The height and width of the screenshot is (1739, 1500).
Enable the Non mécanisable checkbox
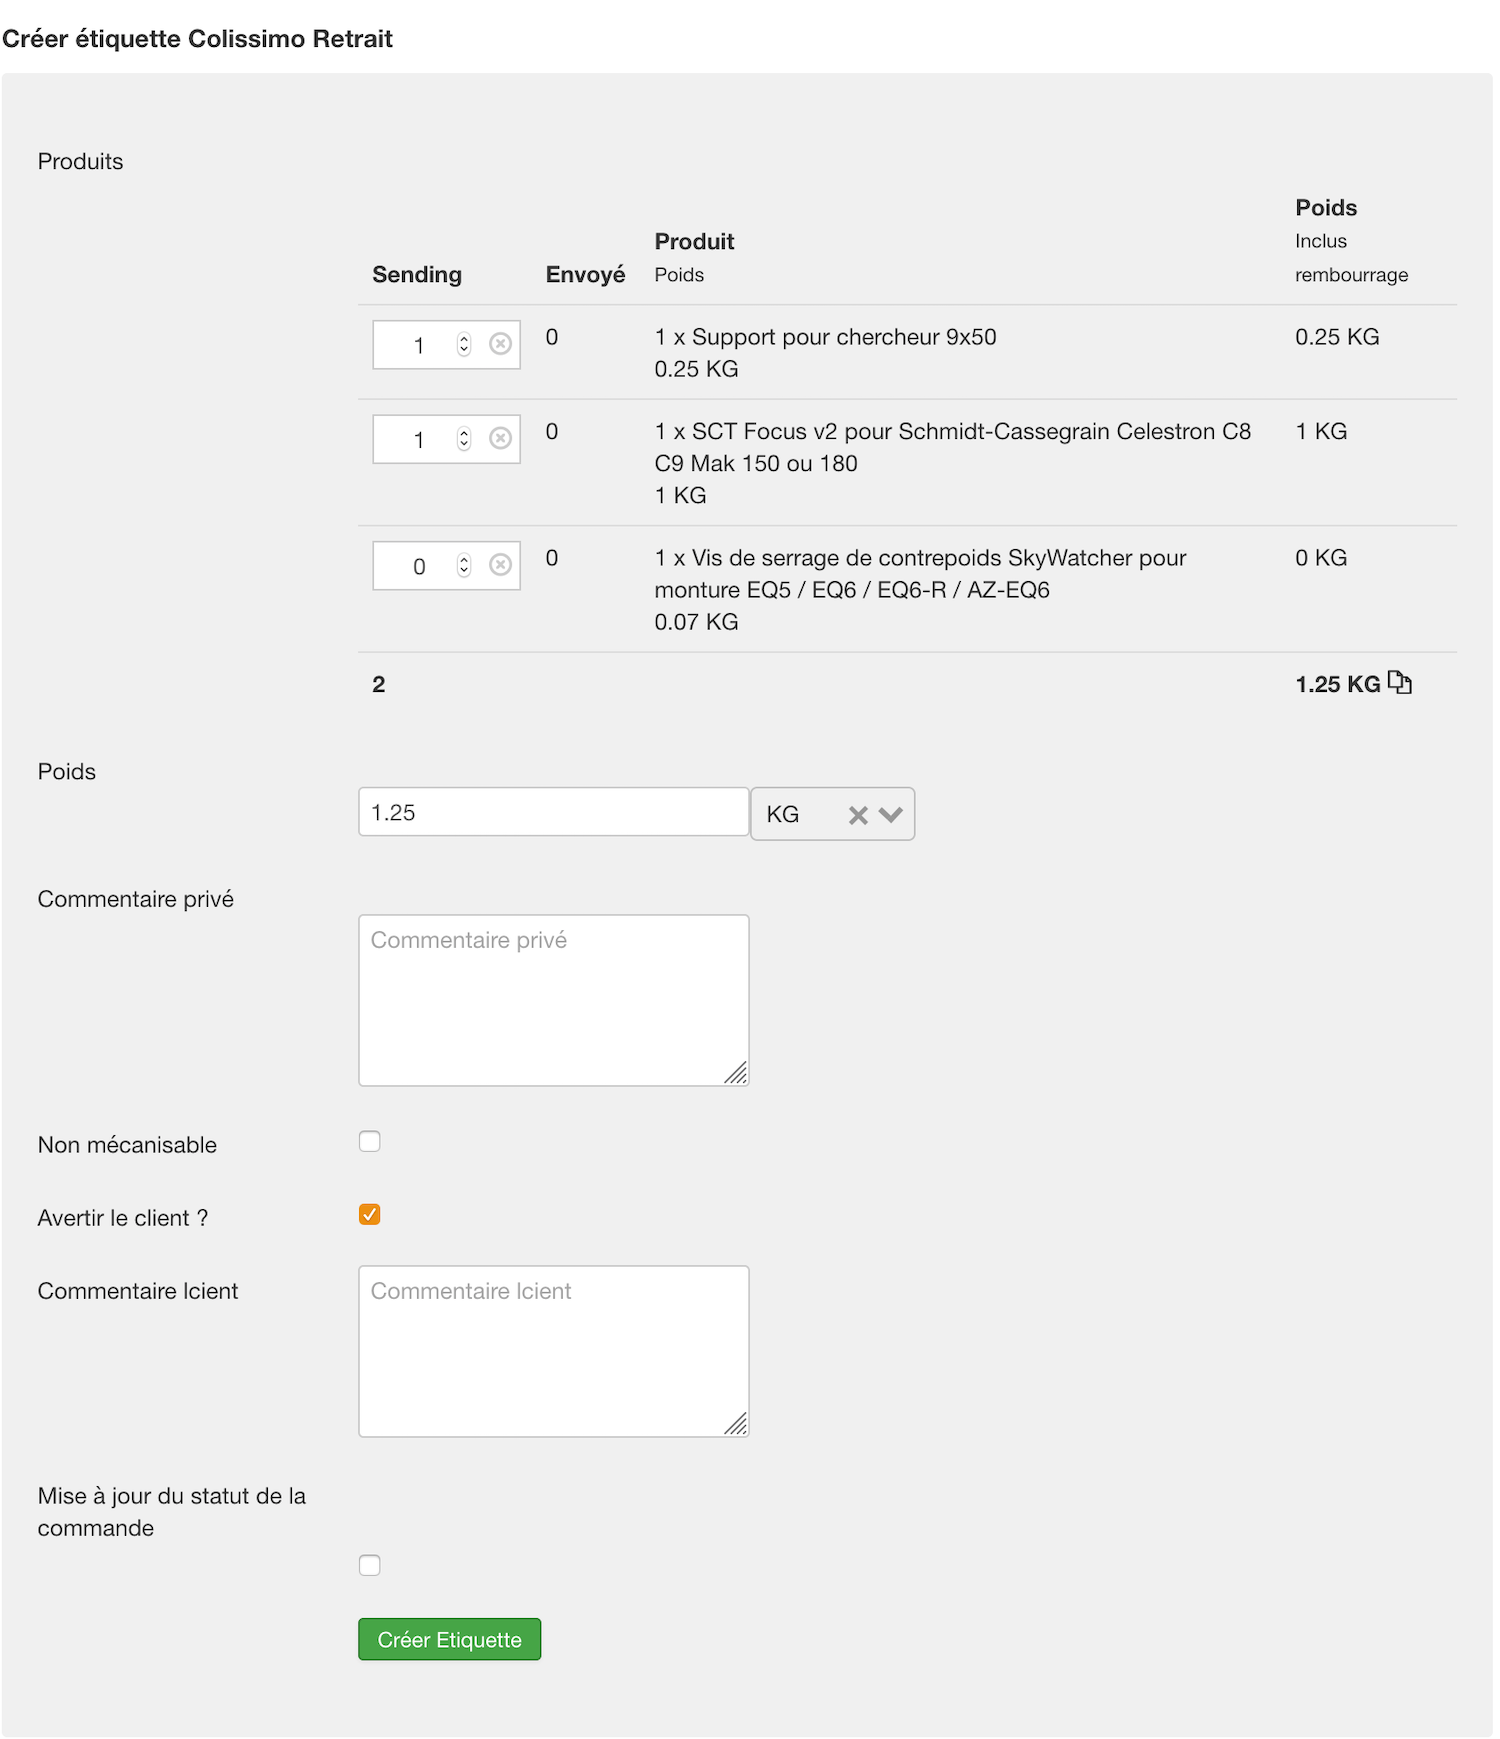pos(370,1141)
